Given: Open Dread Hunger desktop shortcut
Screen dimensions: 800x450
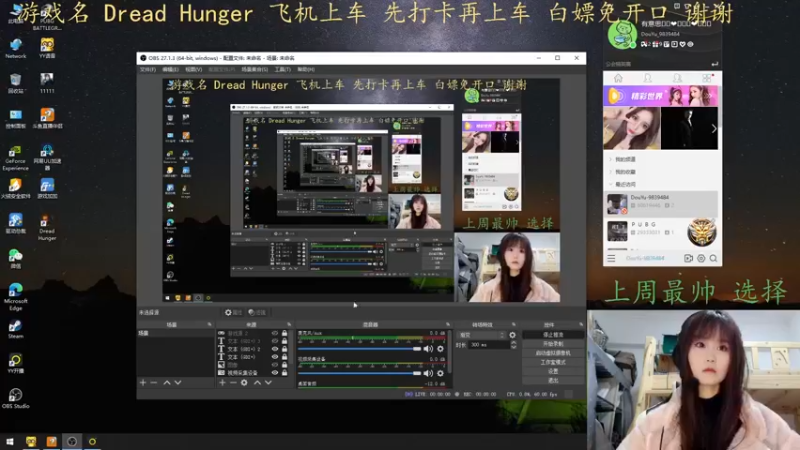Looking at the screenshot, I should click(x=47, y=228).
